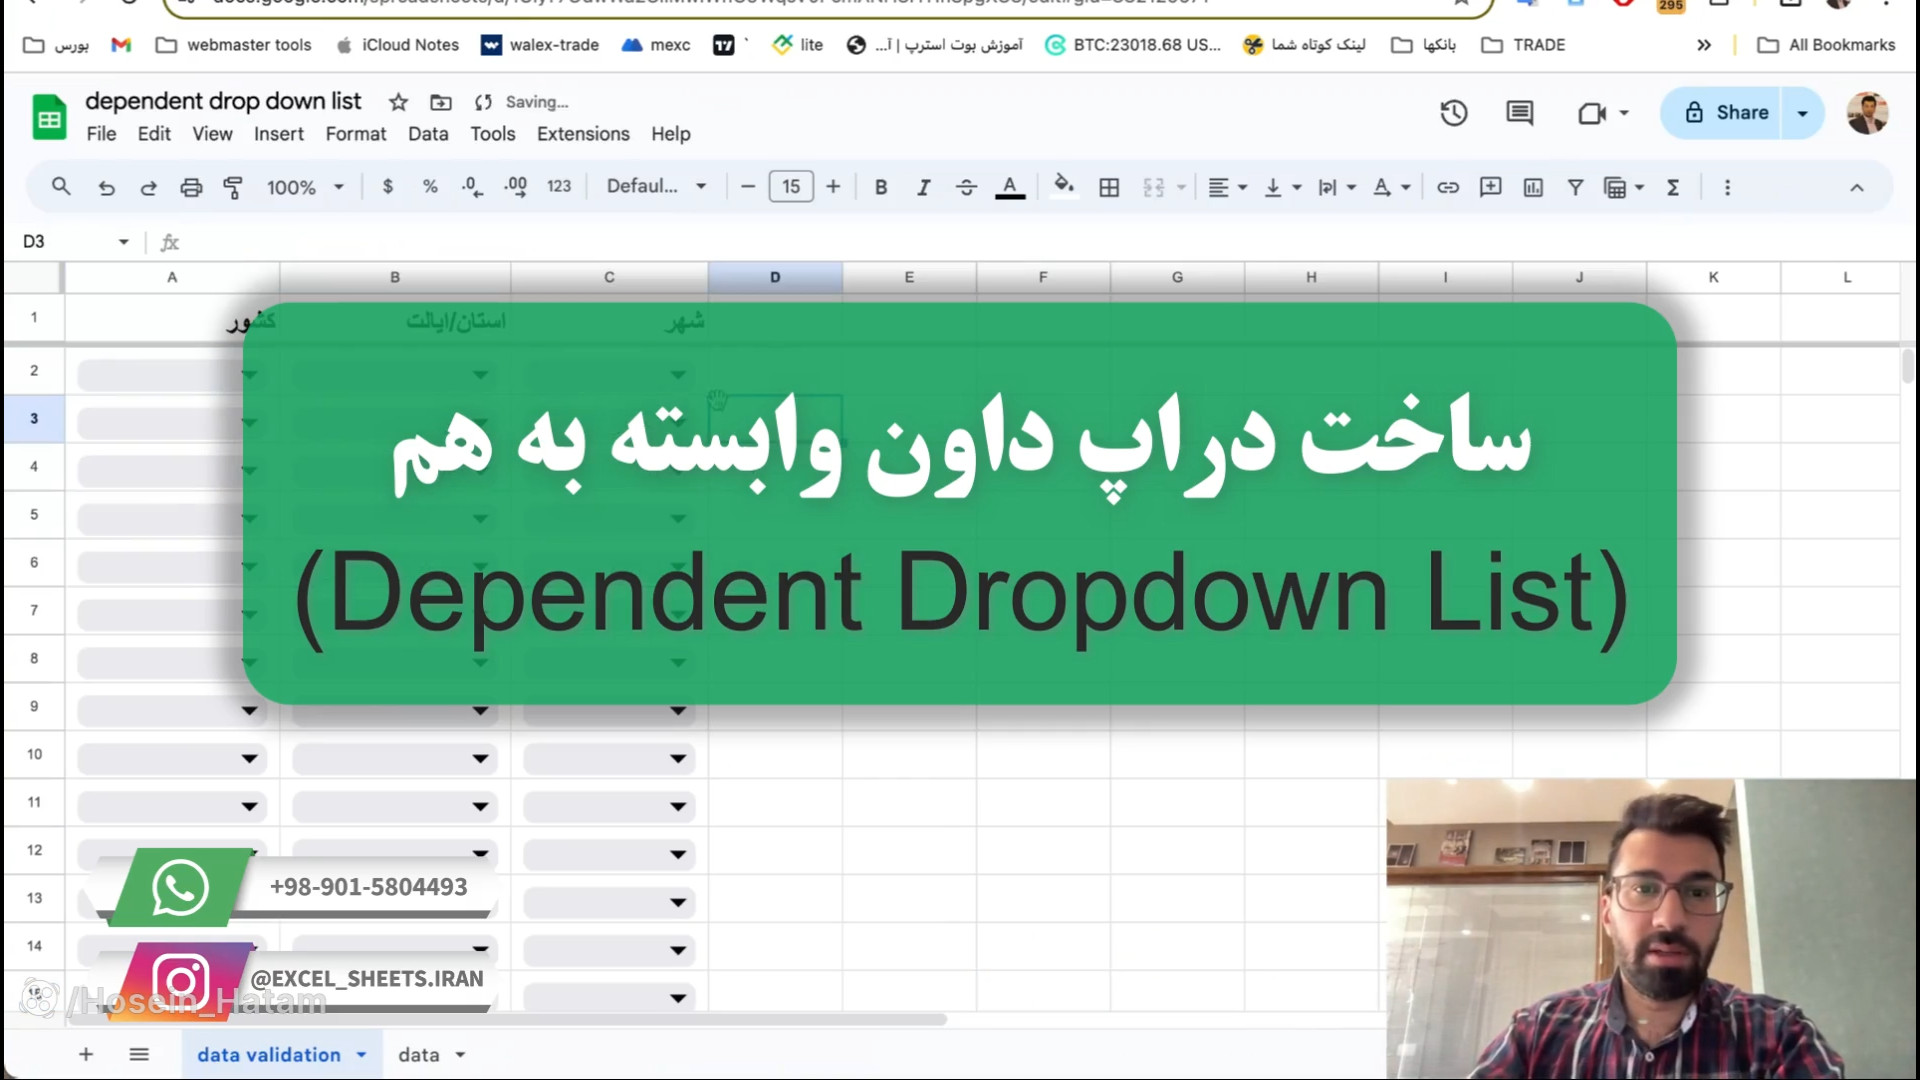Format as percent

click(430, 187)
